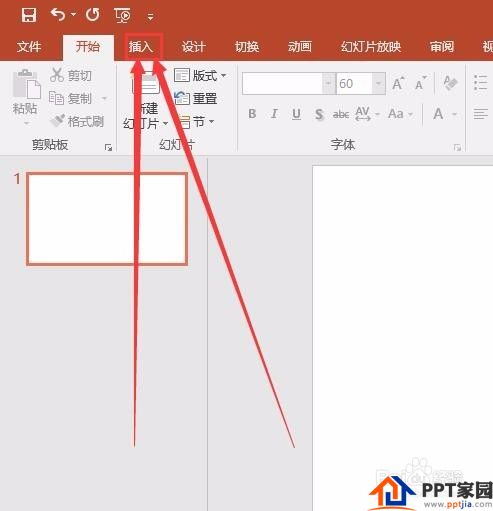Screen dimensions: 493x511
Task: Click the decrease font size icon
Action: [421, 83]
